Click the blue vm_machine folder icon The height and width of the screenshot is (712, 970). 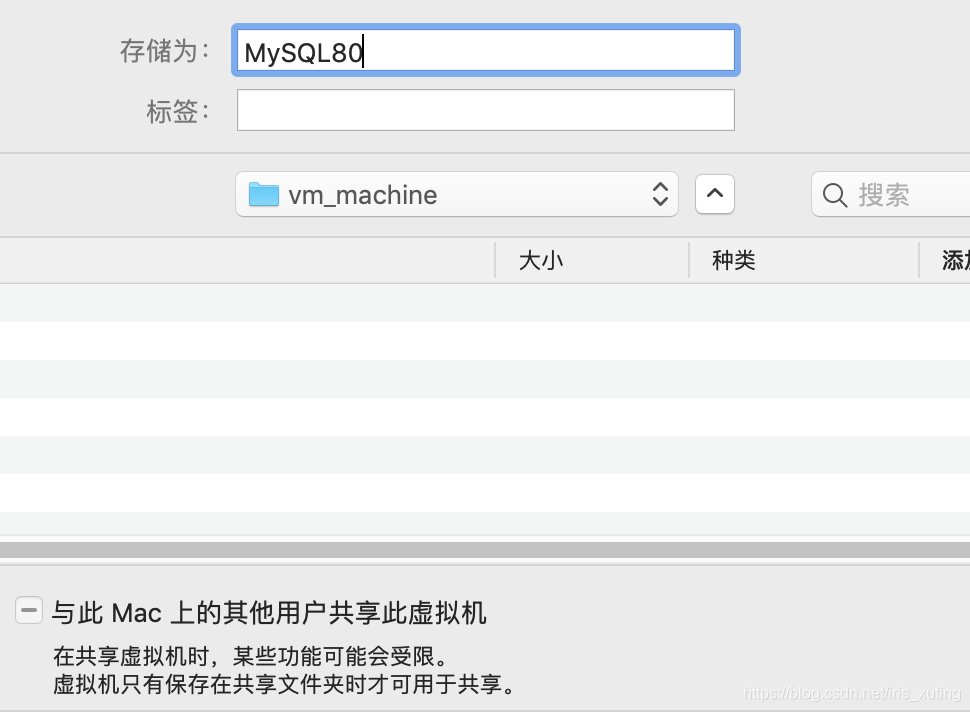coord(264,194)
